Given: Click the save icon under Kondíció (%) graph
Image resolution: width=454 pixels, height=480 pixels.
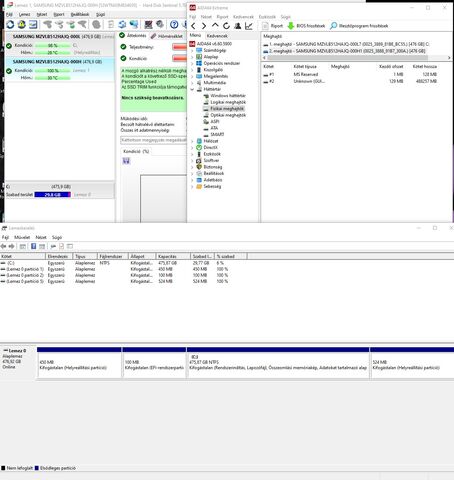Looking at the screenshot, I should pos(126,161).
